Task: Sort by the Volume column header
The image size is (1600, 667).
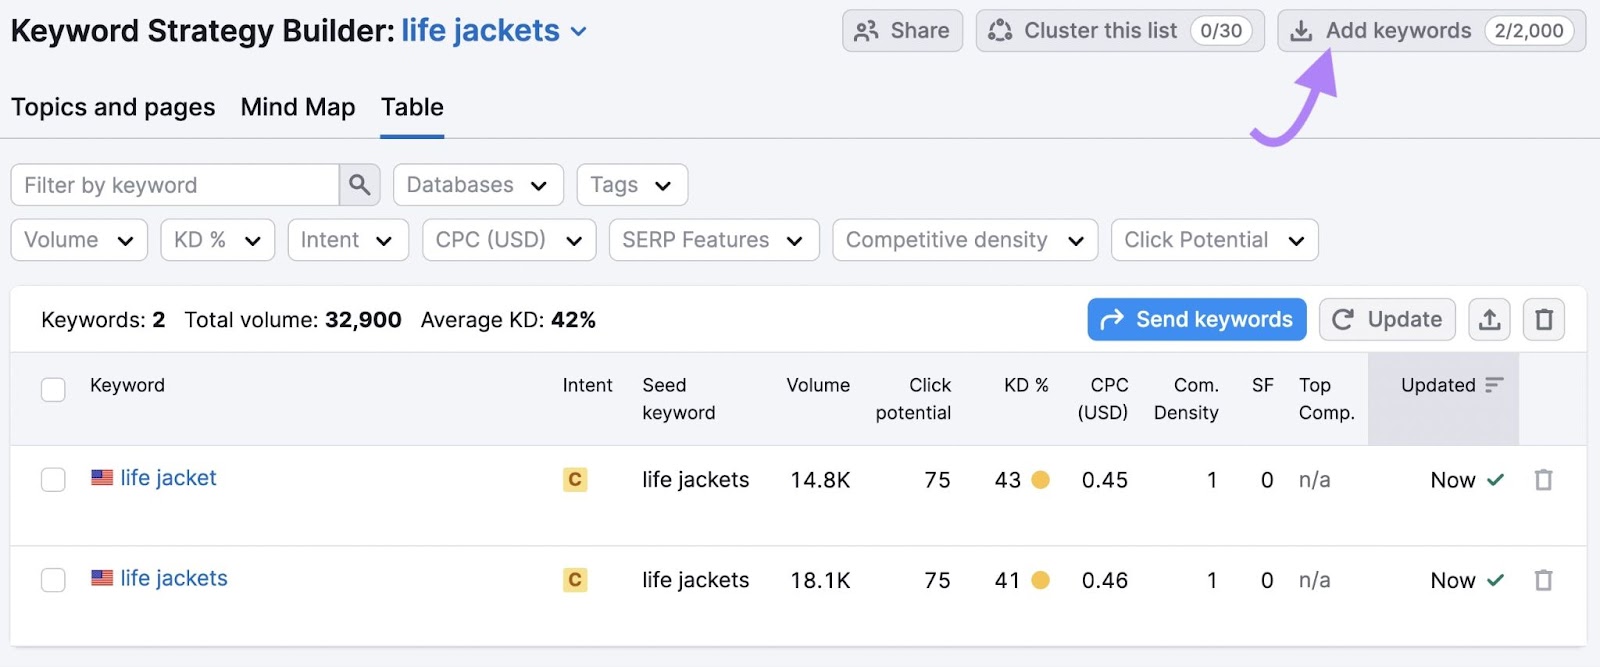Action: [818, 385]
